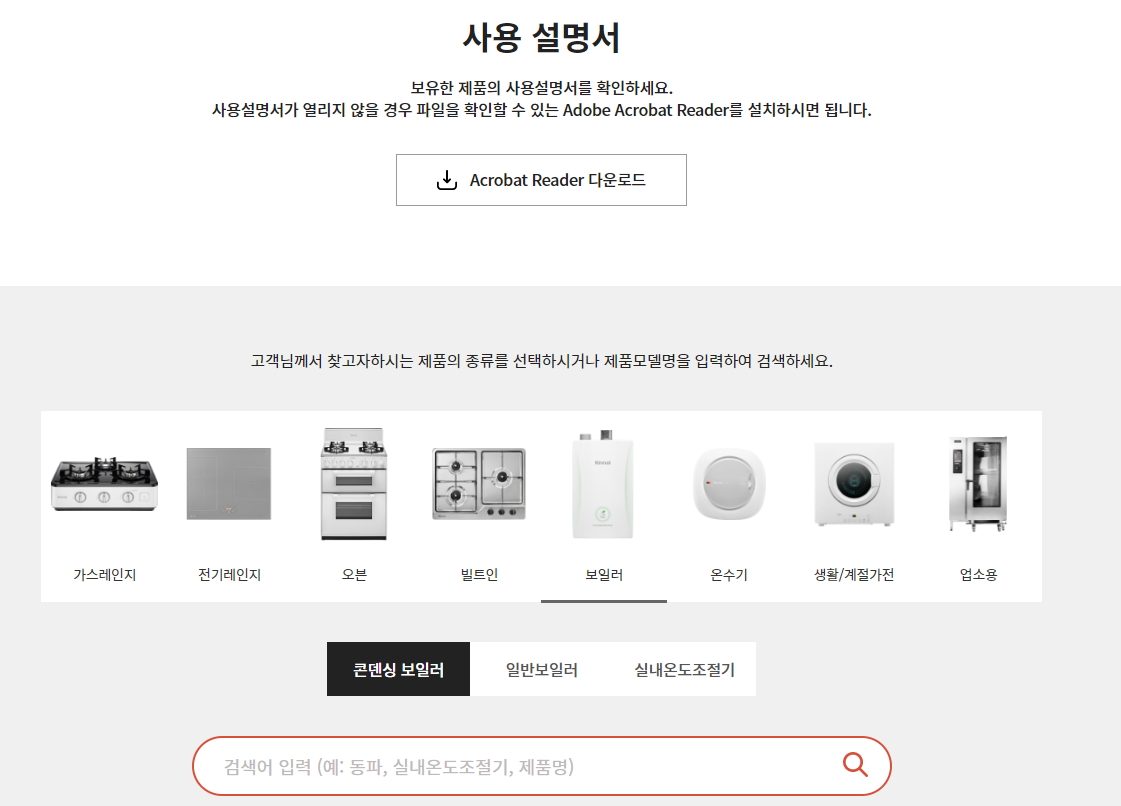Select the 전기레인지 product category icon
The height and width of the screenshot is (806, 1121).
click(x=228, y=483)
